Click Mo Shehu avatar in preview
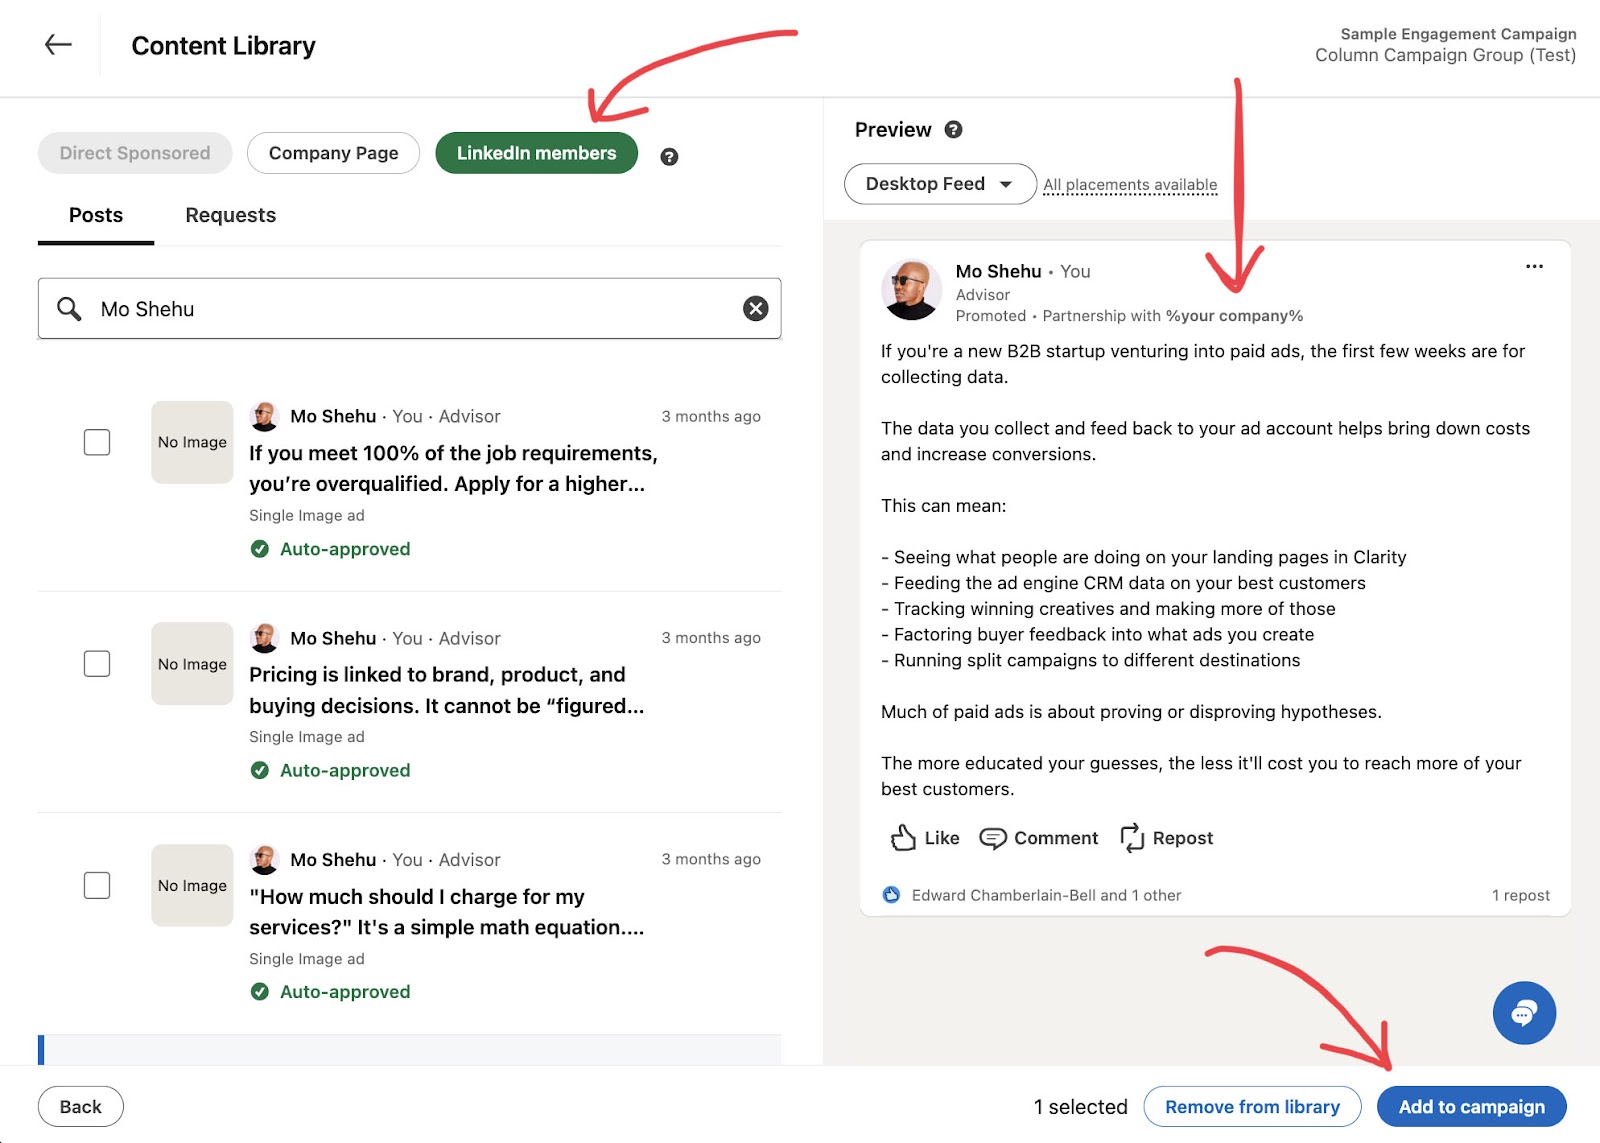Image resolution: width=1600 pixels, height=1143 pixels. (x=911, y=290)
